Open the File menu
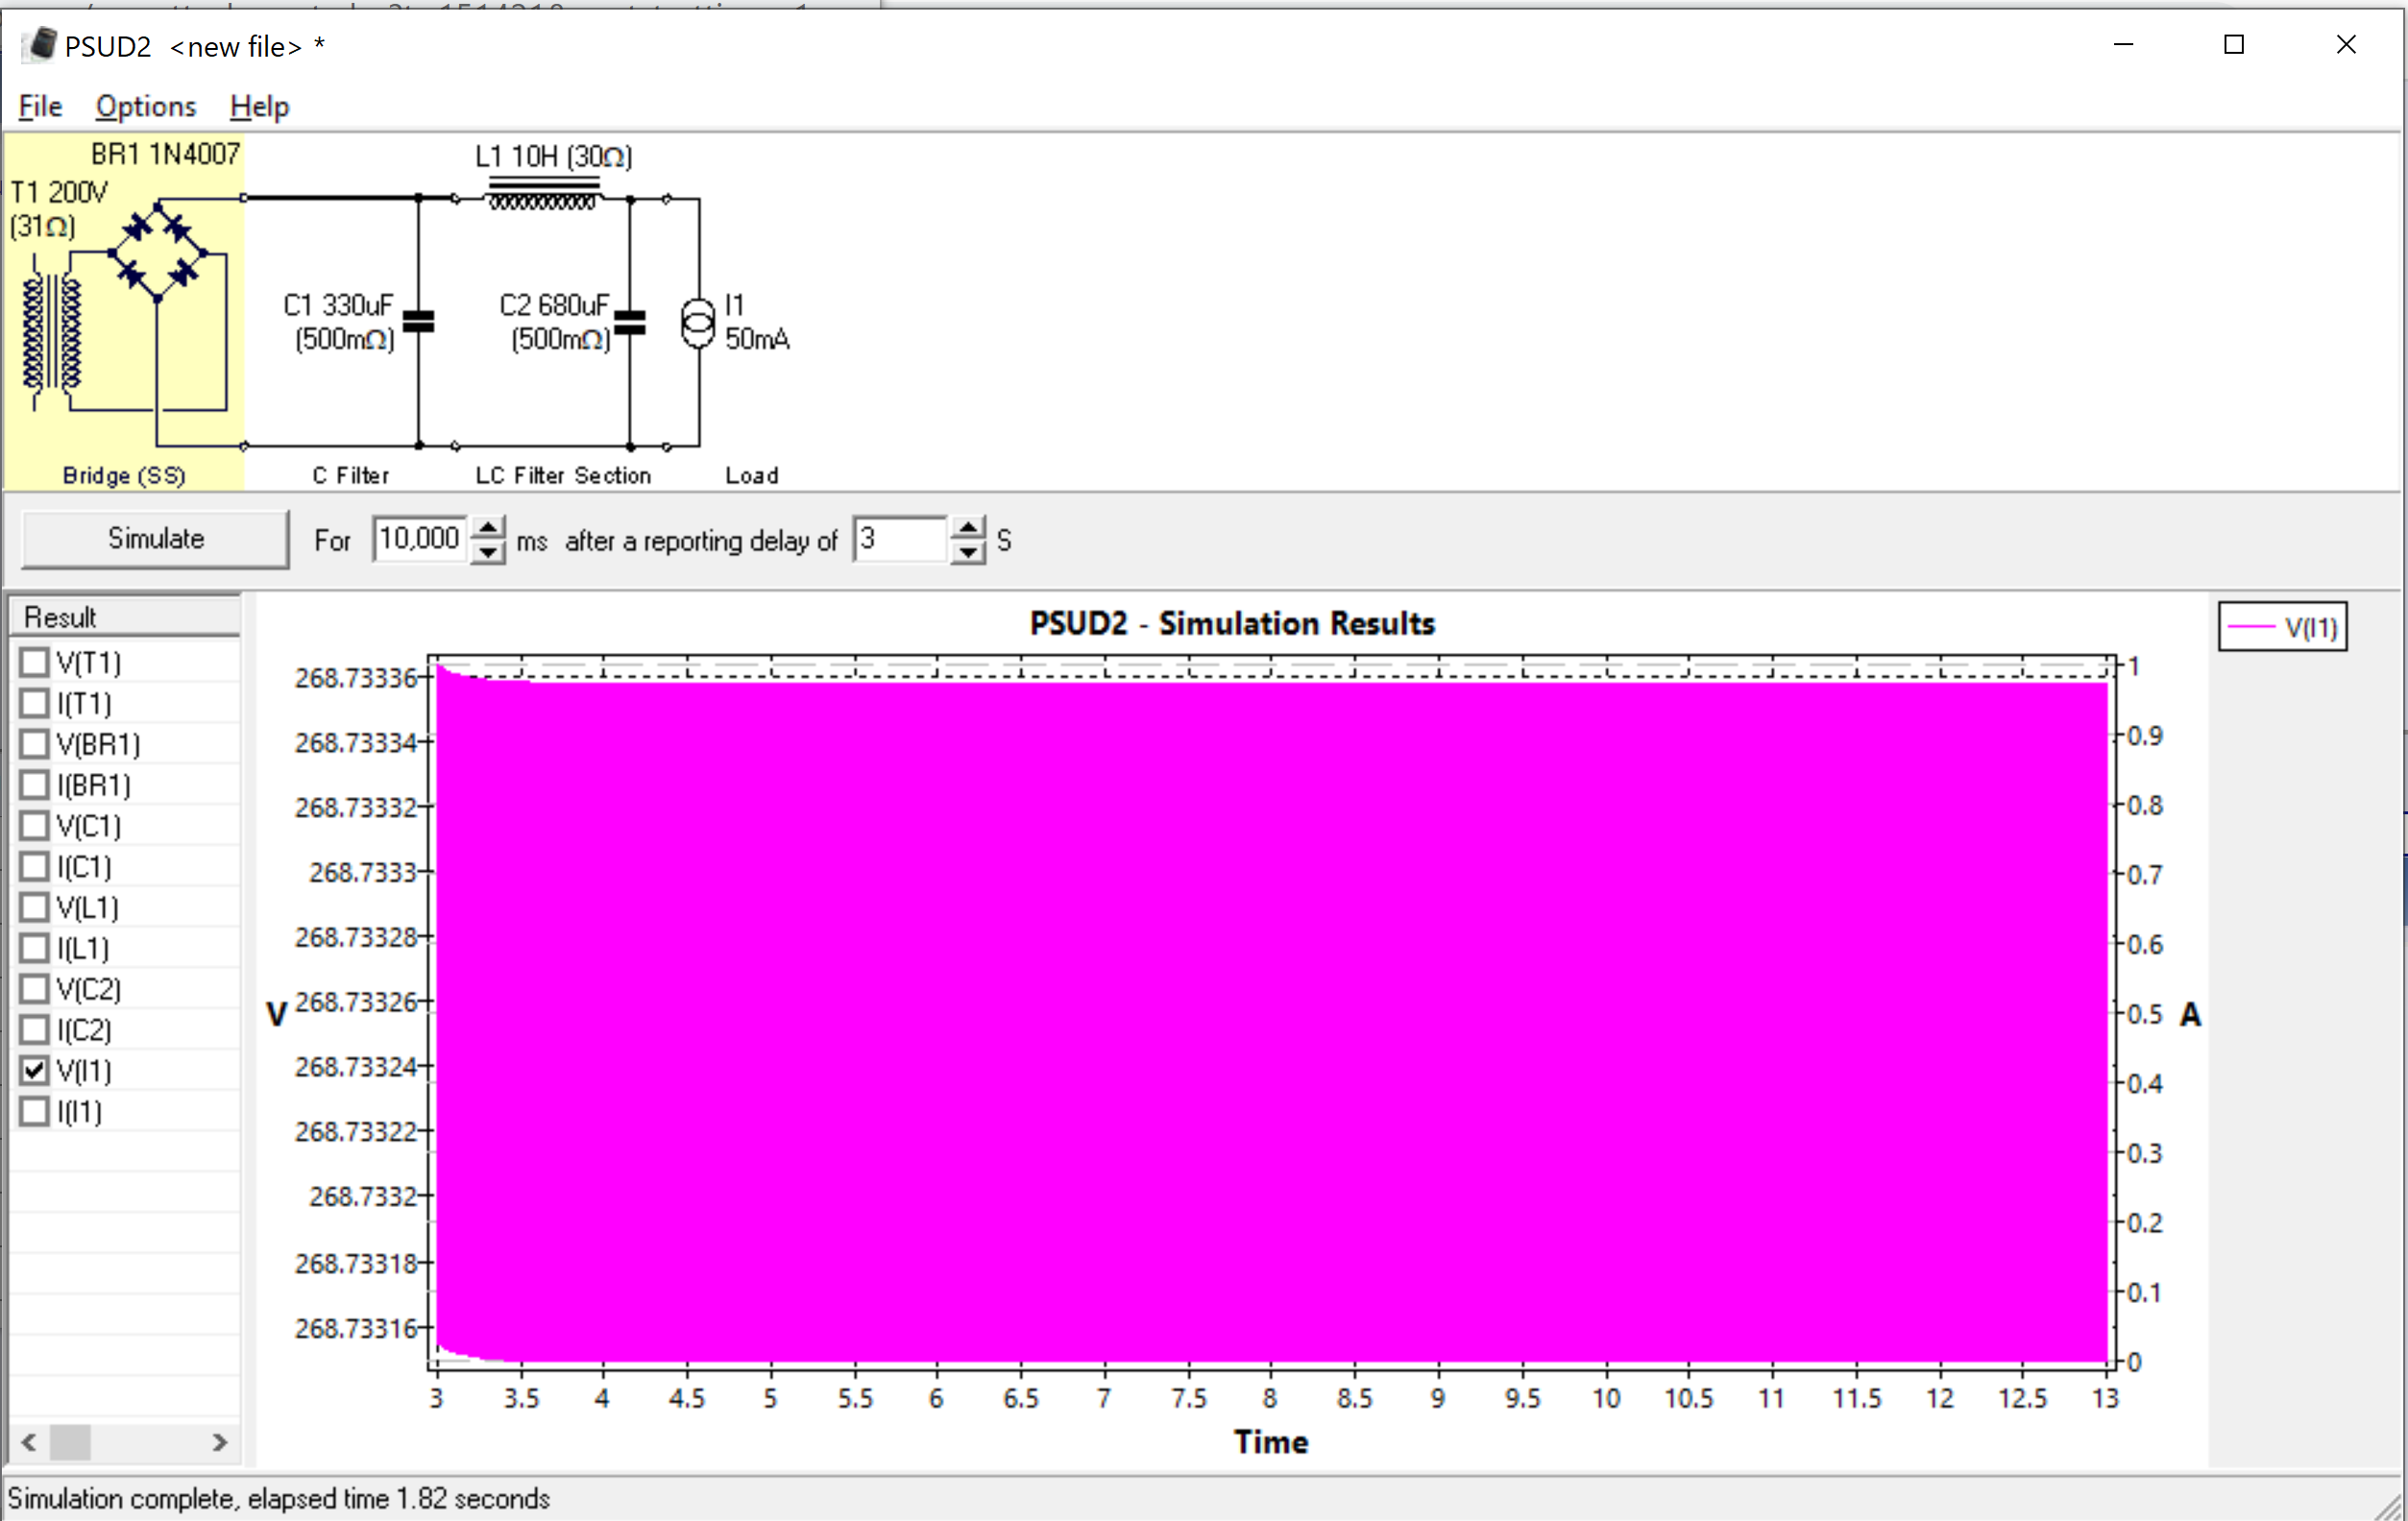2408x1521 pixels. [x=40, y=106]
